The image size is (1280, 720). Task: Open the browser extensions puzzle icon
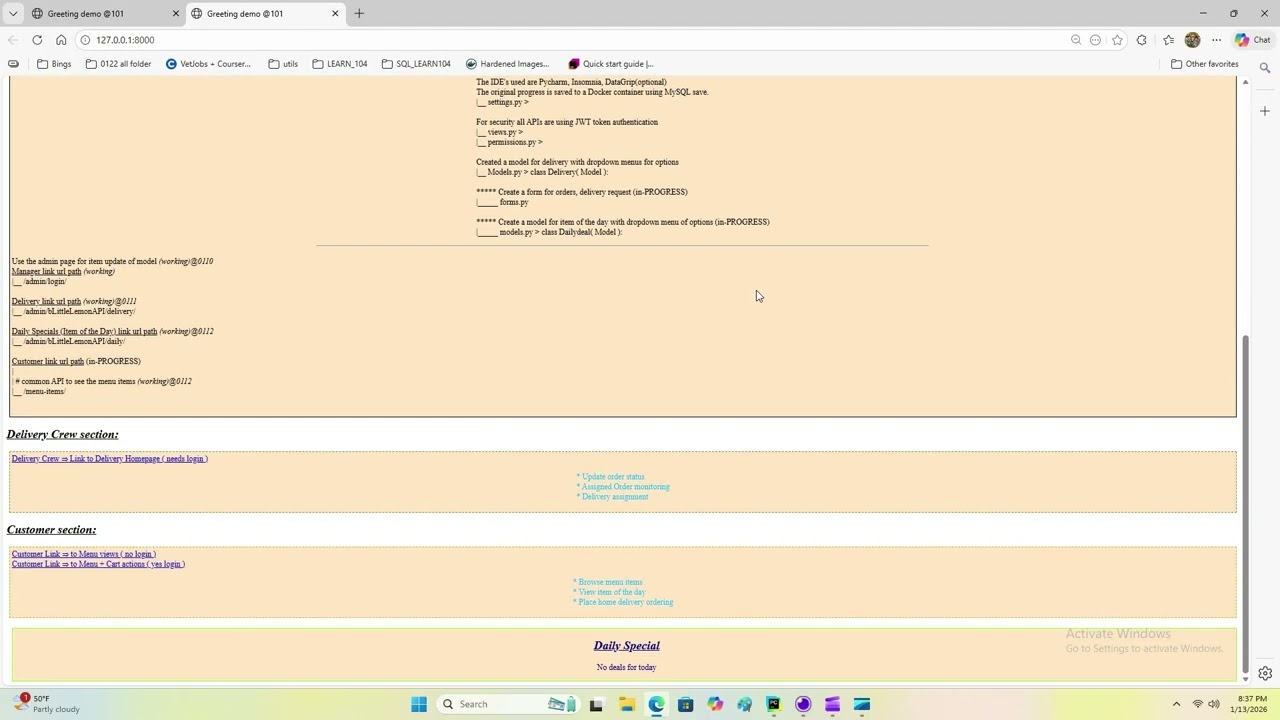point(1142,40)
